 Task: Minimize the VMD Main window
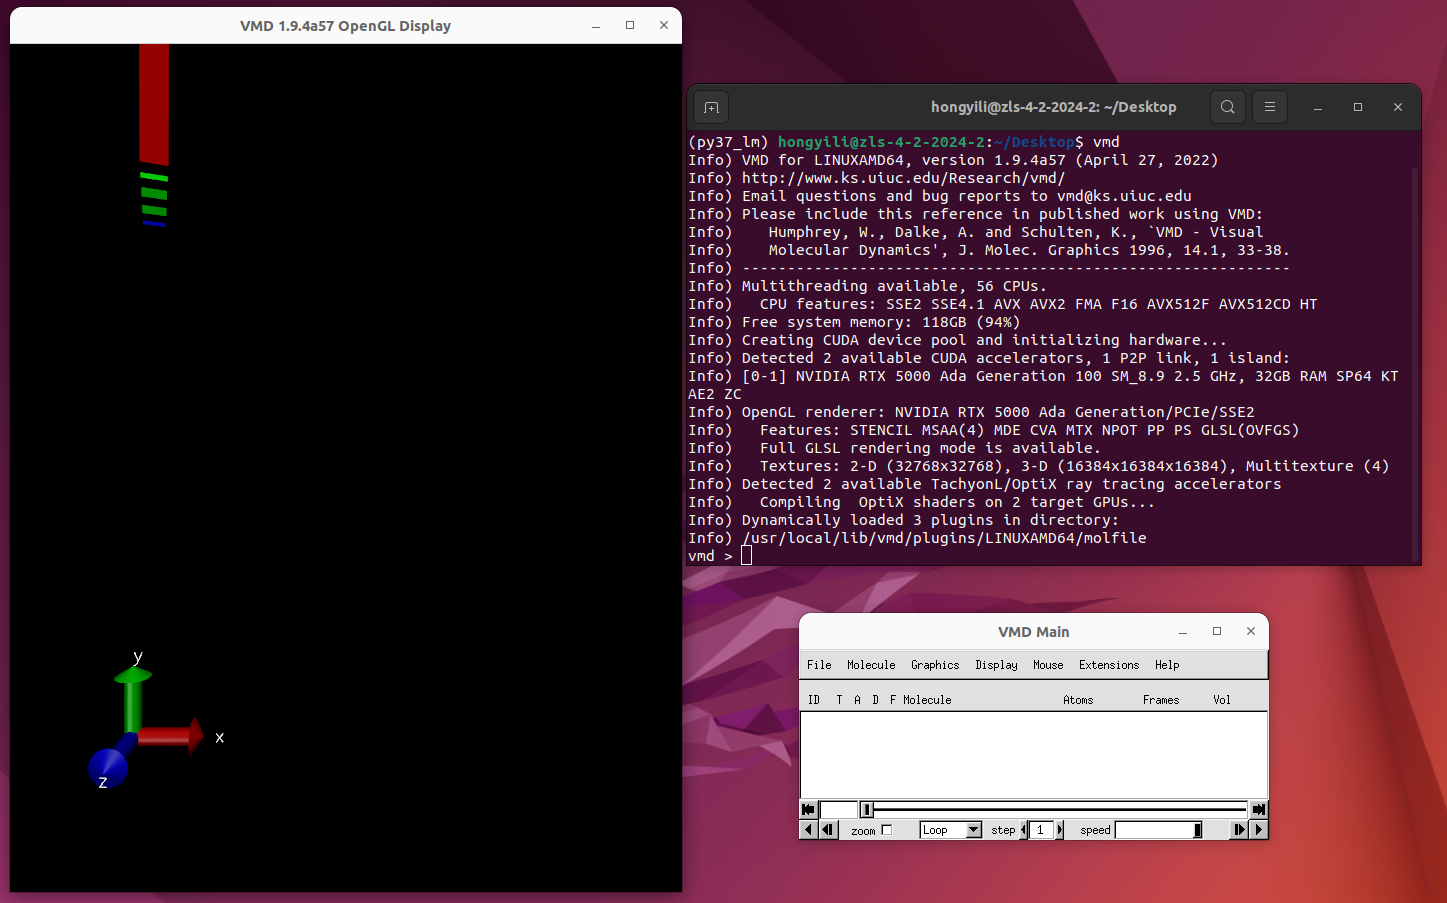click(x=1183, y=632)
